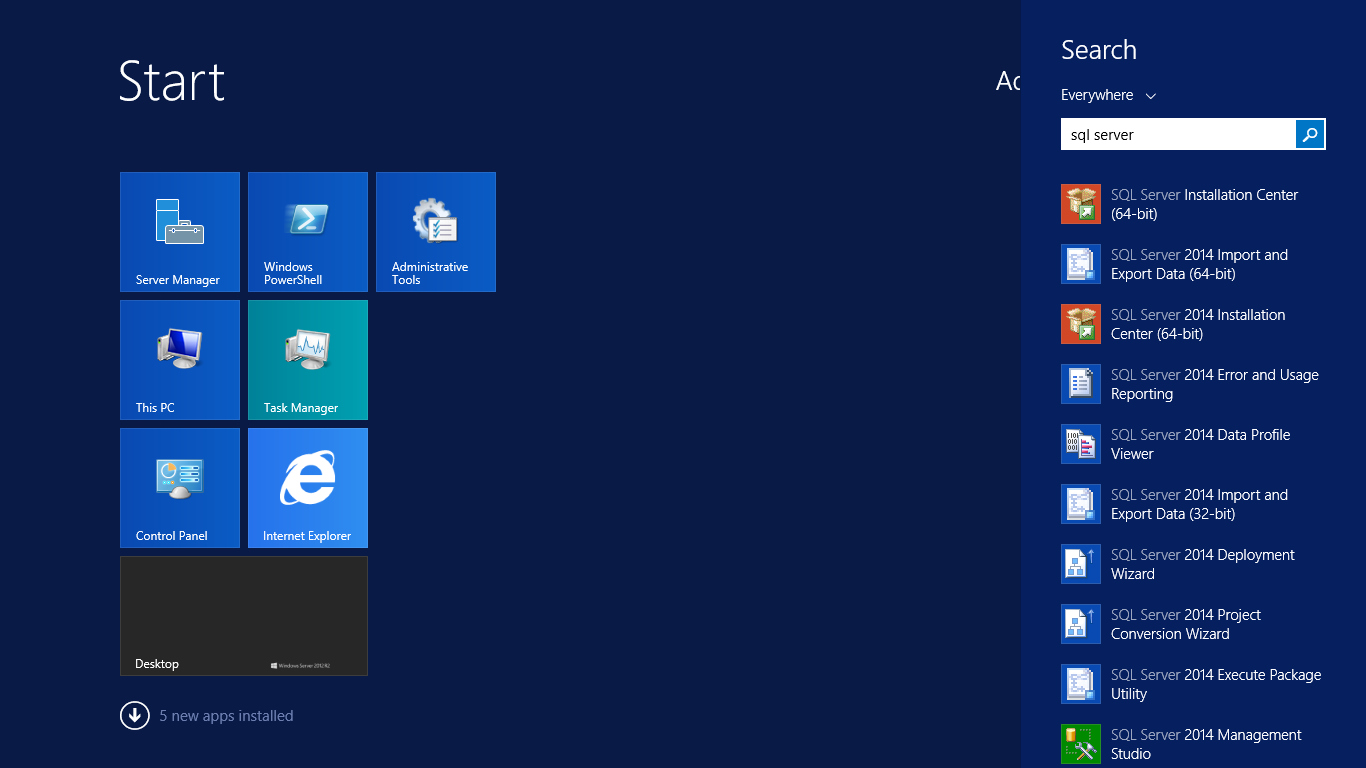Click the '5 new apps installed' text
This screenshot has height=768, width=1366.
pos(227,716)
